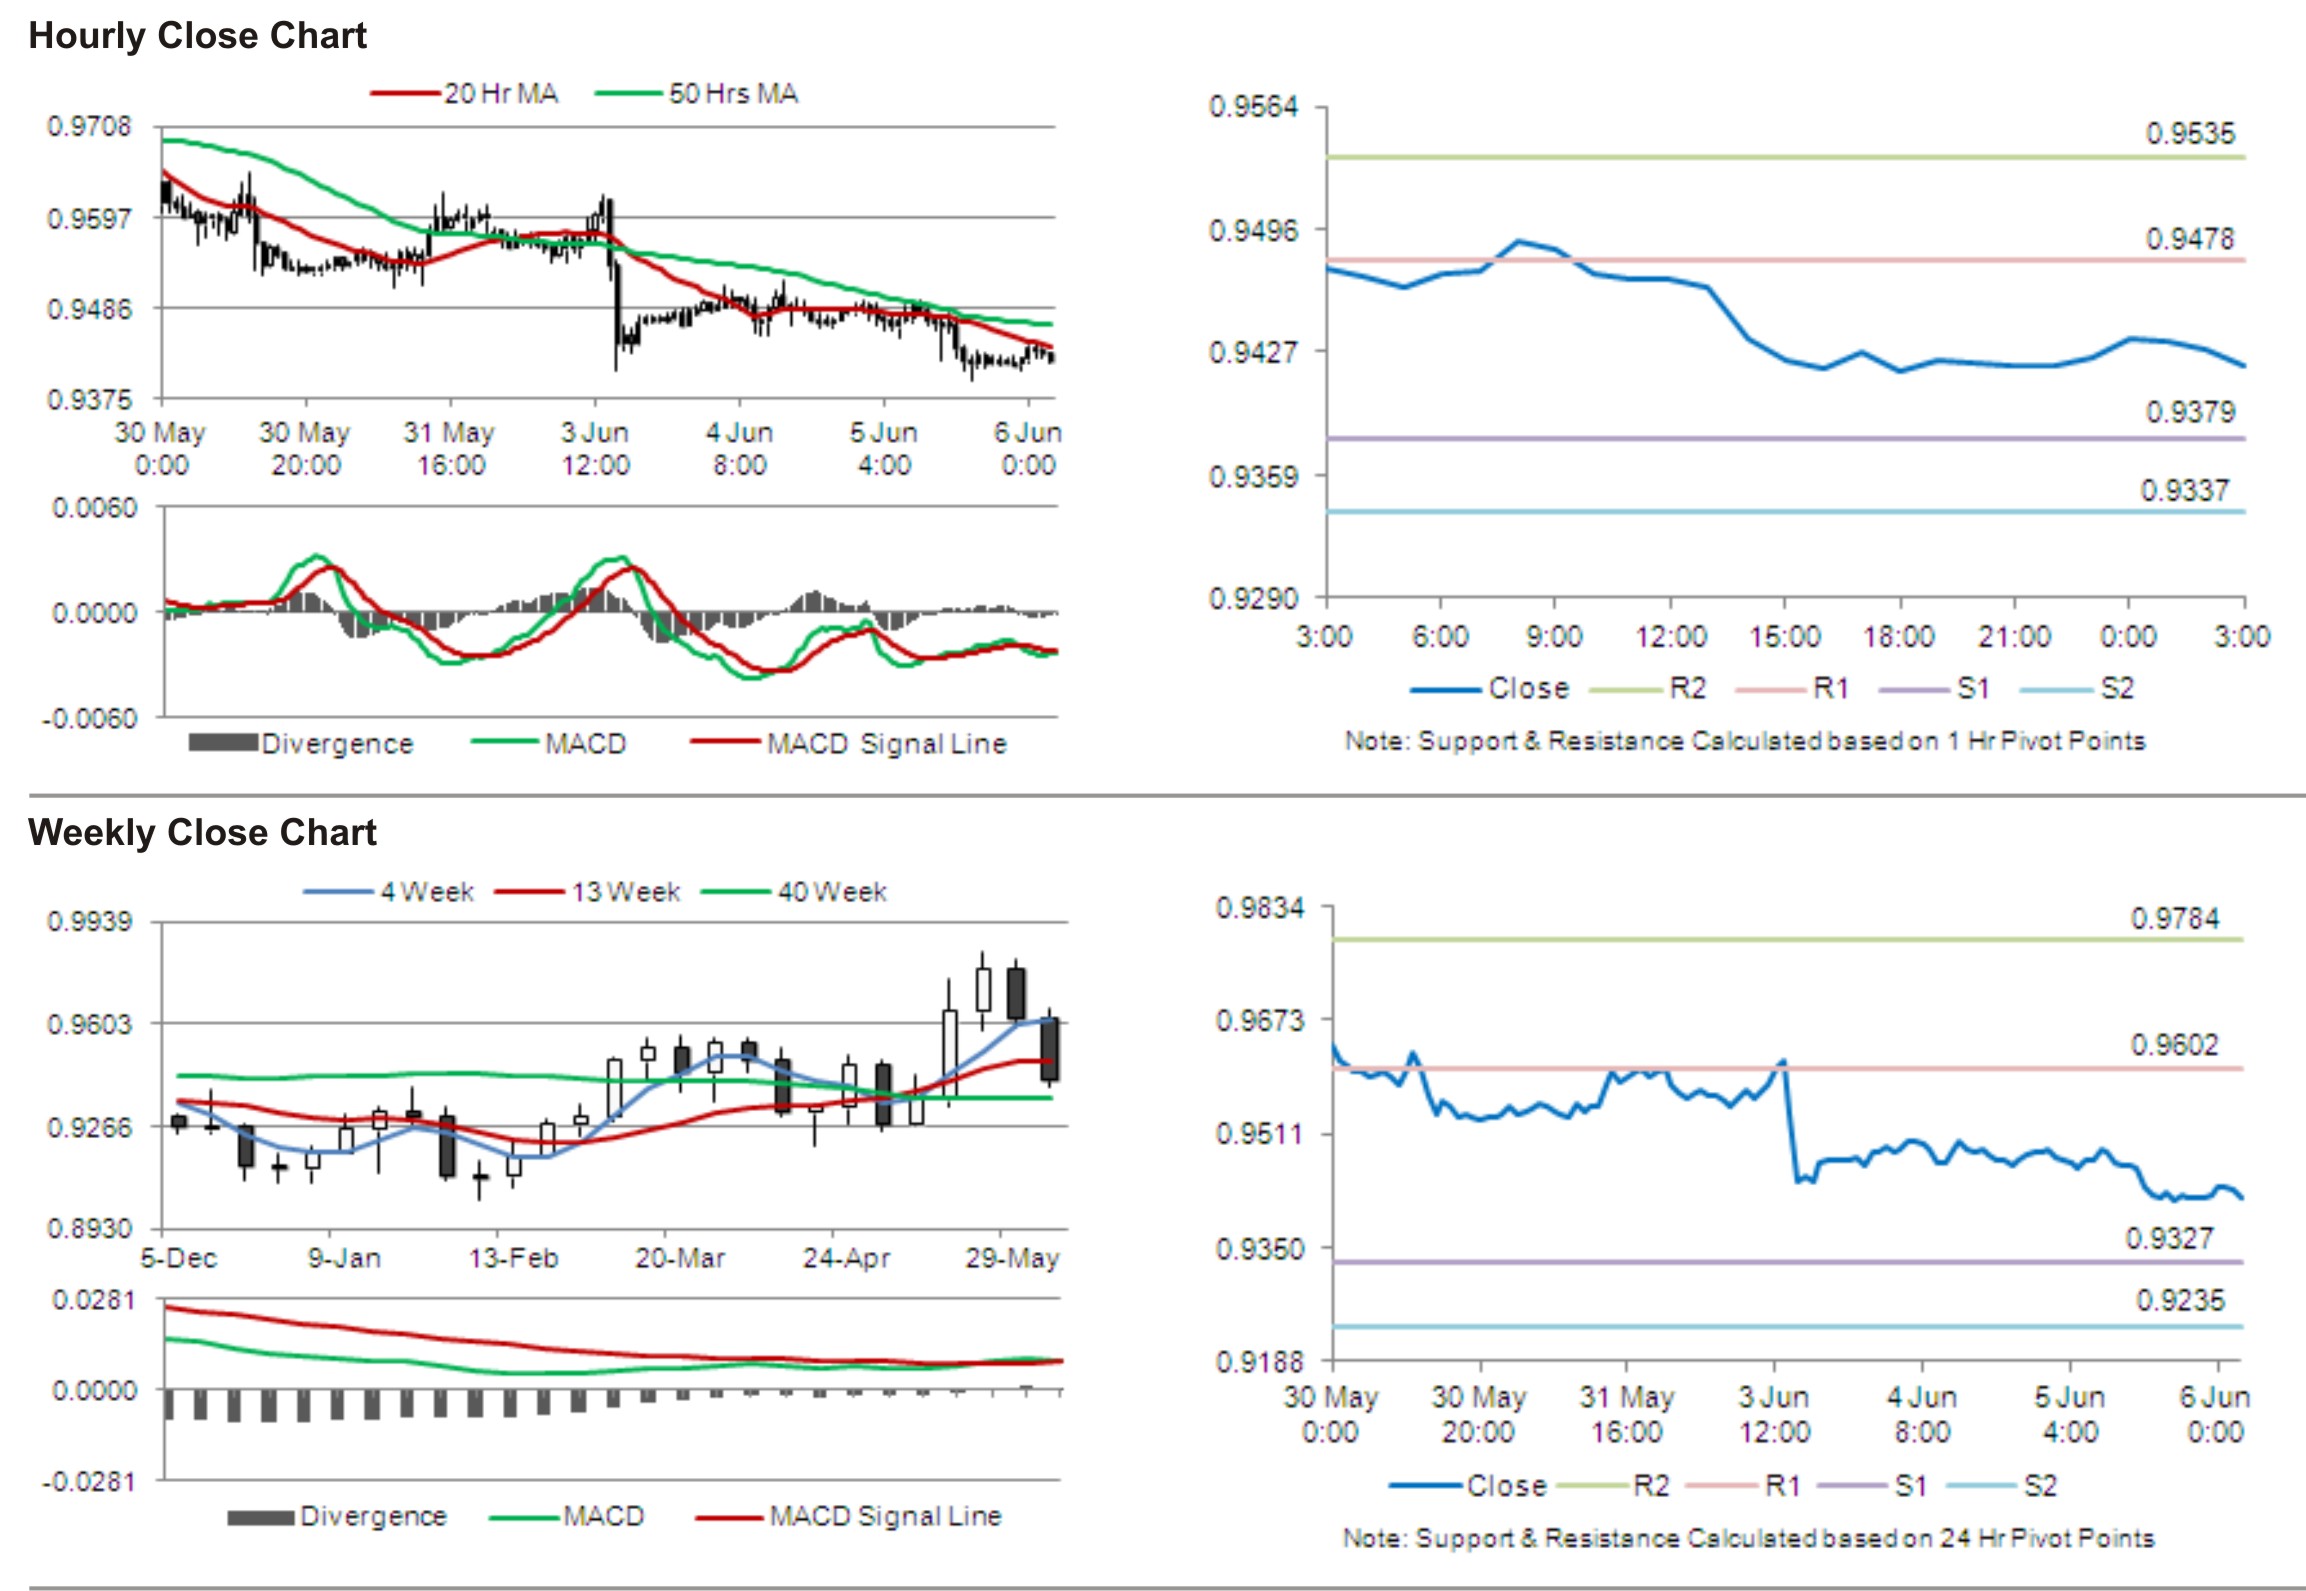
Task: Click the 0.9939 weekly chart axis label
Action: [89, 921]
